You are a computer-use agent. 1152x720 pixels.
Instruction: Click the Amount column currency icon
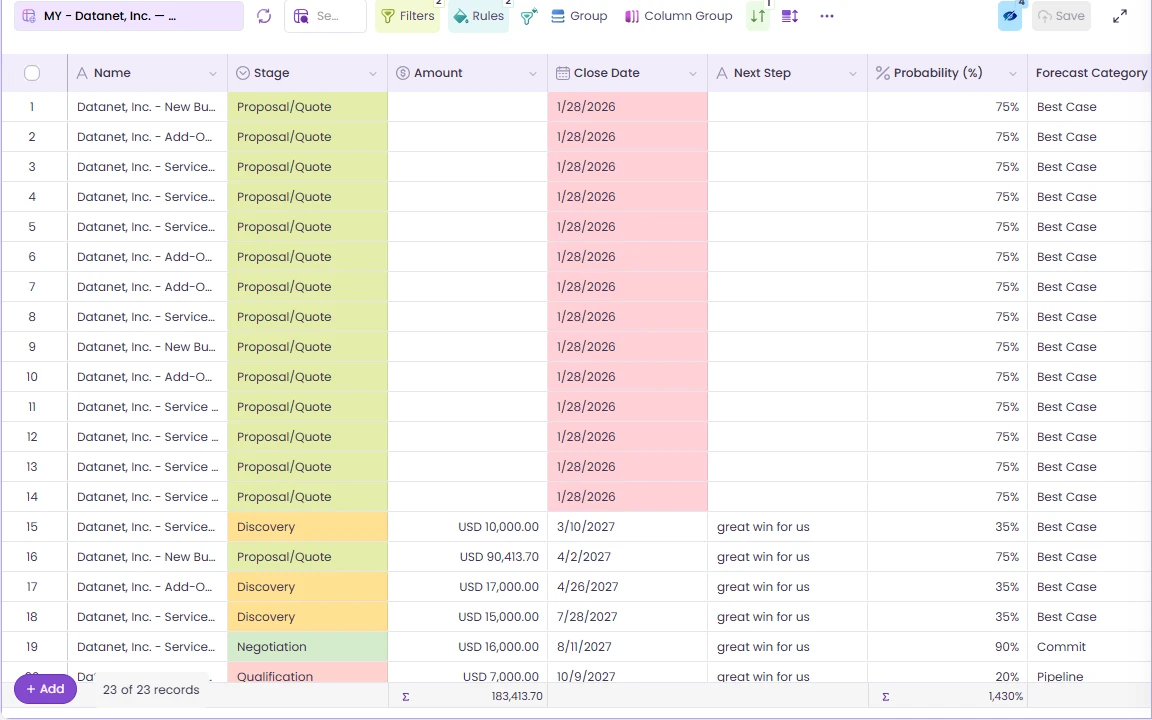pyautogui.click(x=403, y=73)
